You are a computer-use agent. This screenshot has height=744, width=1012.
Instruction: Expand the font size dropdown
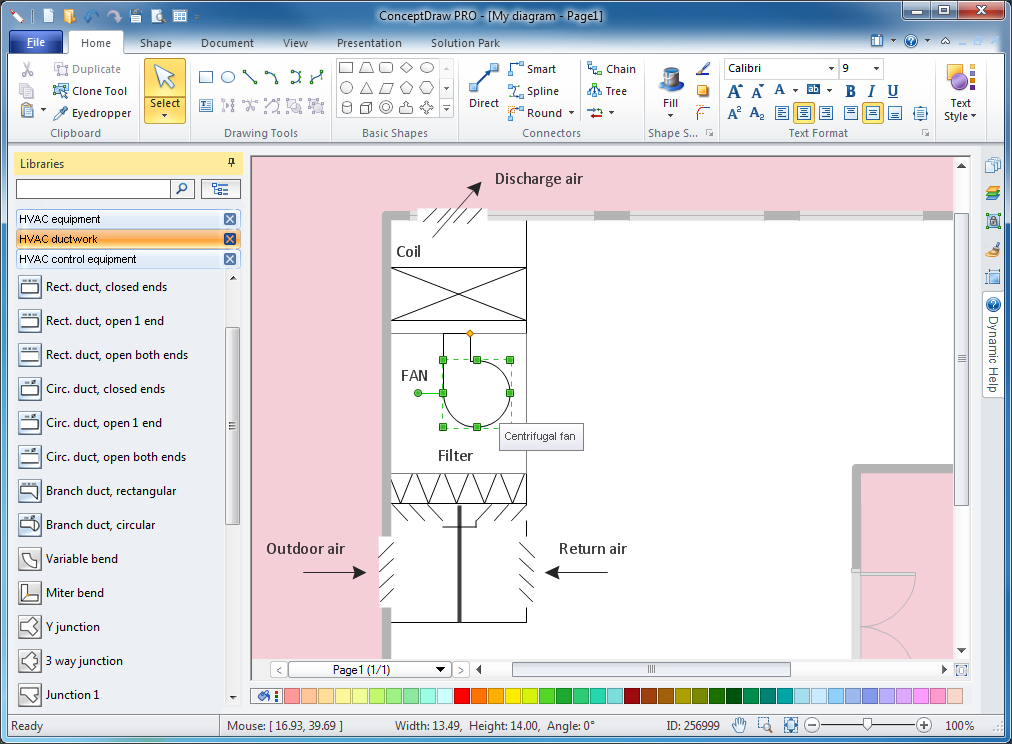876,68
